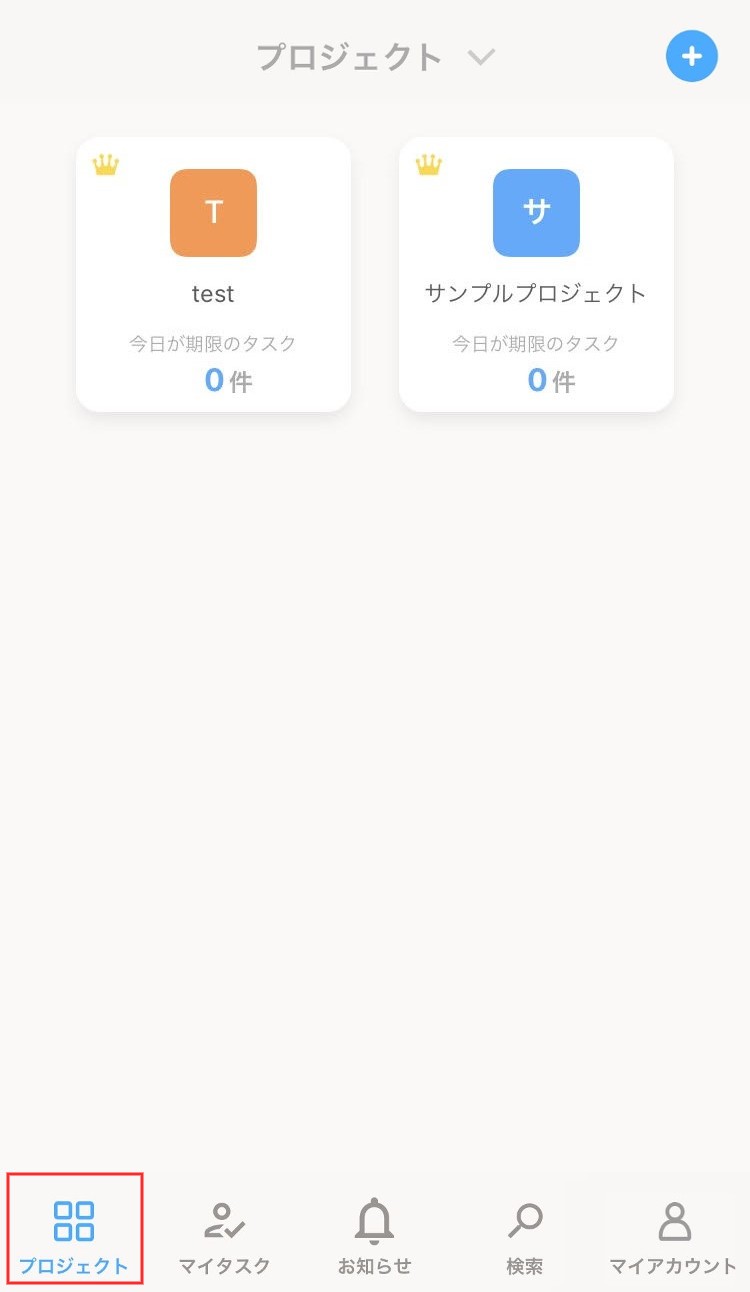Viewport: 750px width, 1292px height.
Task: Click the crown icon on test card
Action: (x=106, y=165)
